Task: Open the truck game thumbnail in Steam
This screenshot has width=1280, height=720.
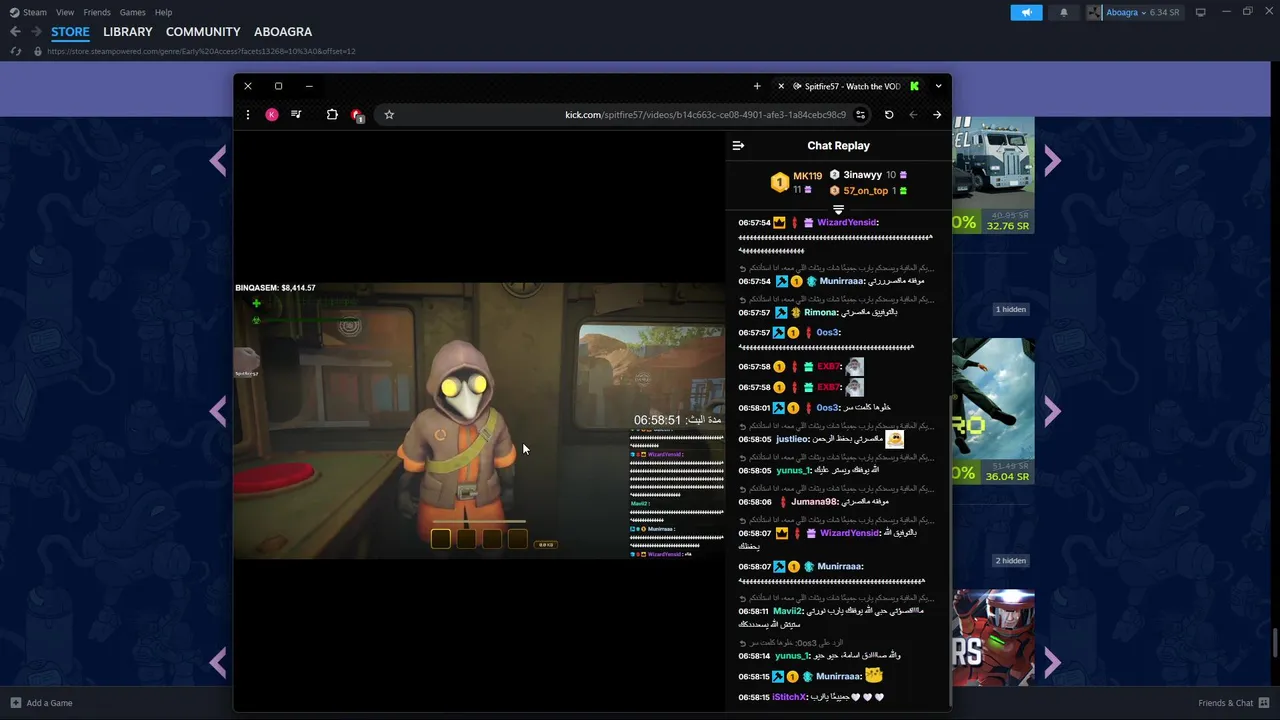Action: click(993, 163)
